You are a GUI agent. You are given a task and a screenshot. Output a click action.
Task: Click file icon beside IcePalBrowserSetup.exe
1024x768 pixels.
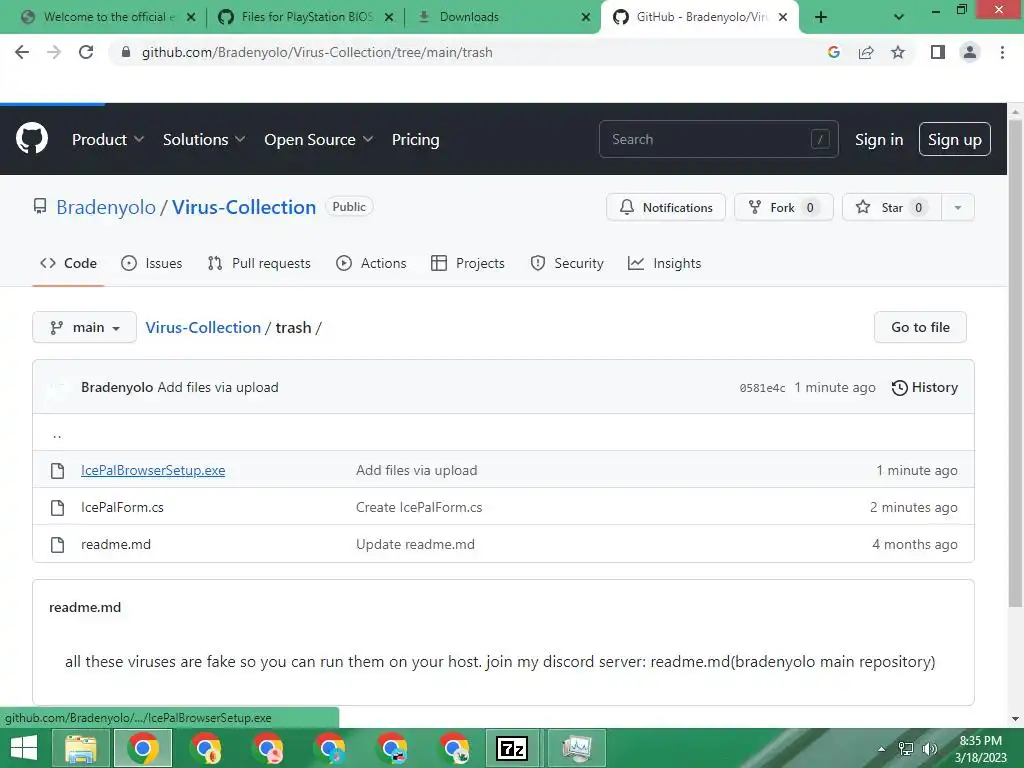tap(57, 470)
